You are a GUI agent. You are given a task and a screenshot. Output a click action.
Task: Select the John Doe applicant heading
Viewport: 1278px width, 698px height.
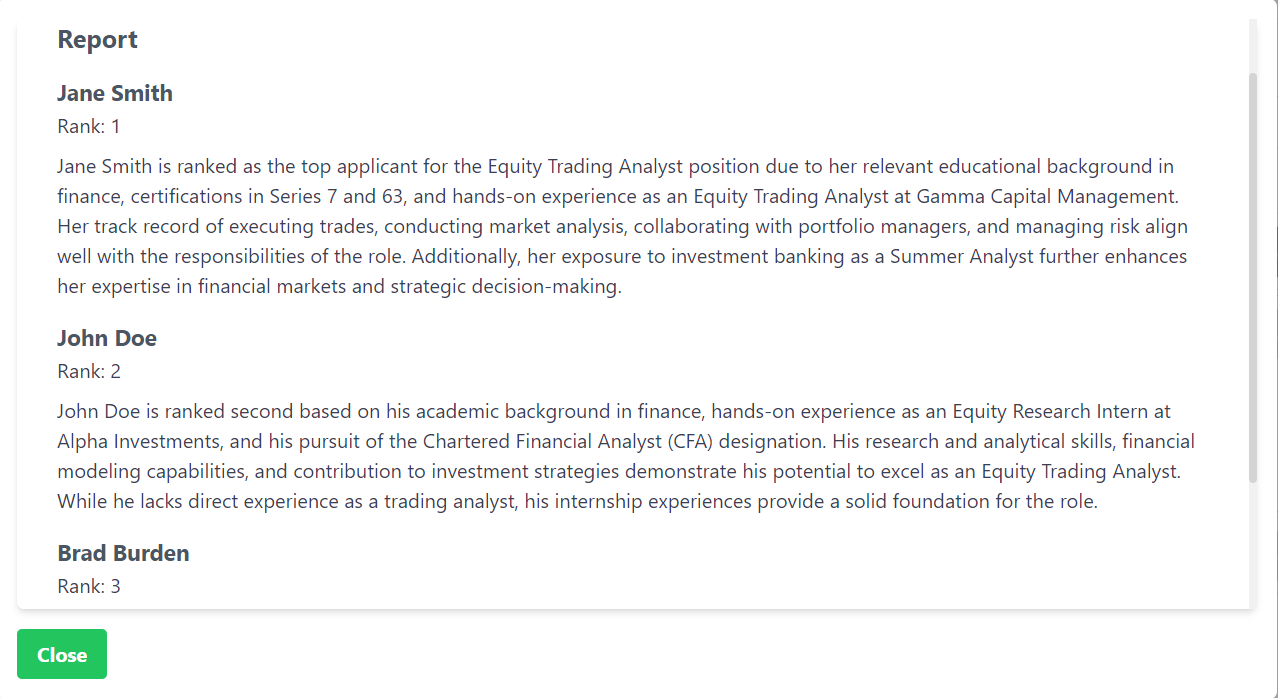(107, 339)
